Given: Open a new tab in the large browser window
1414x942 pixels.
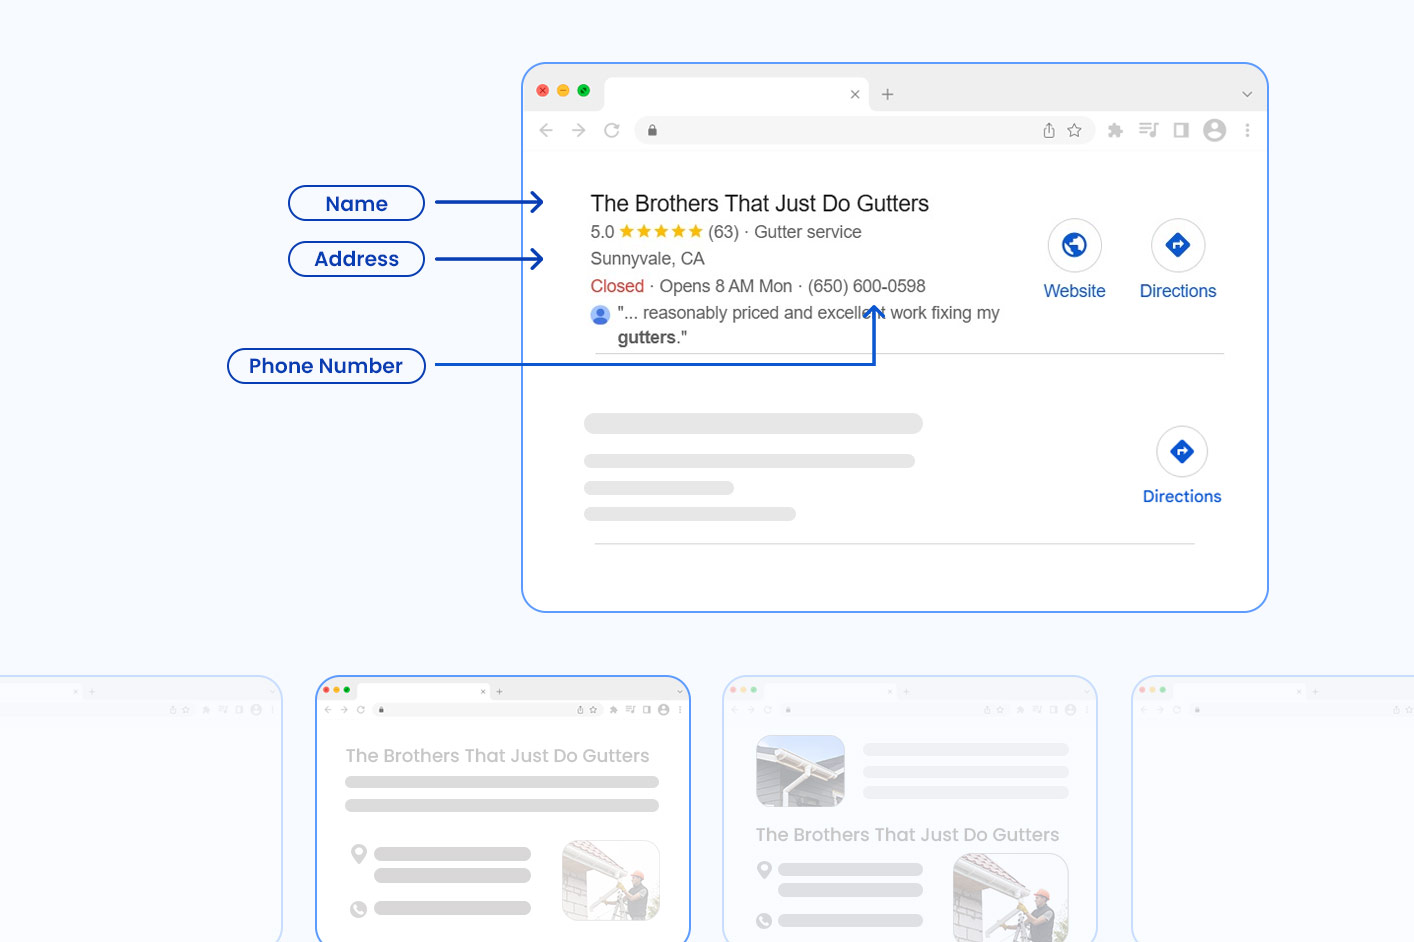Looking at the screenshot, I should 887,94.
